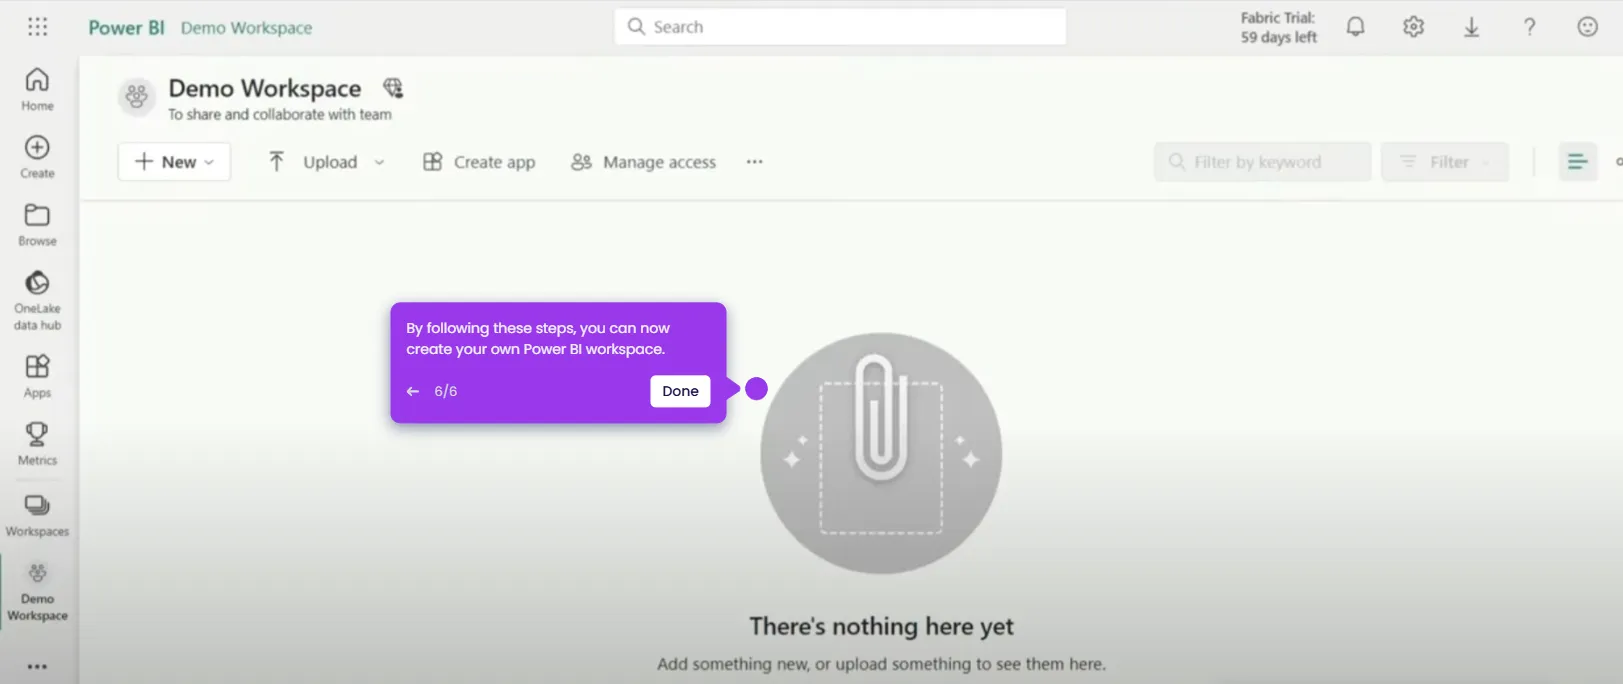Open Apps in the left navigation

37,377
